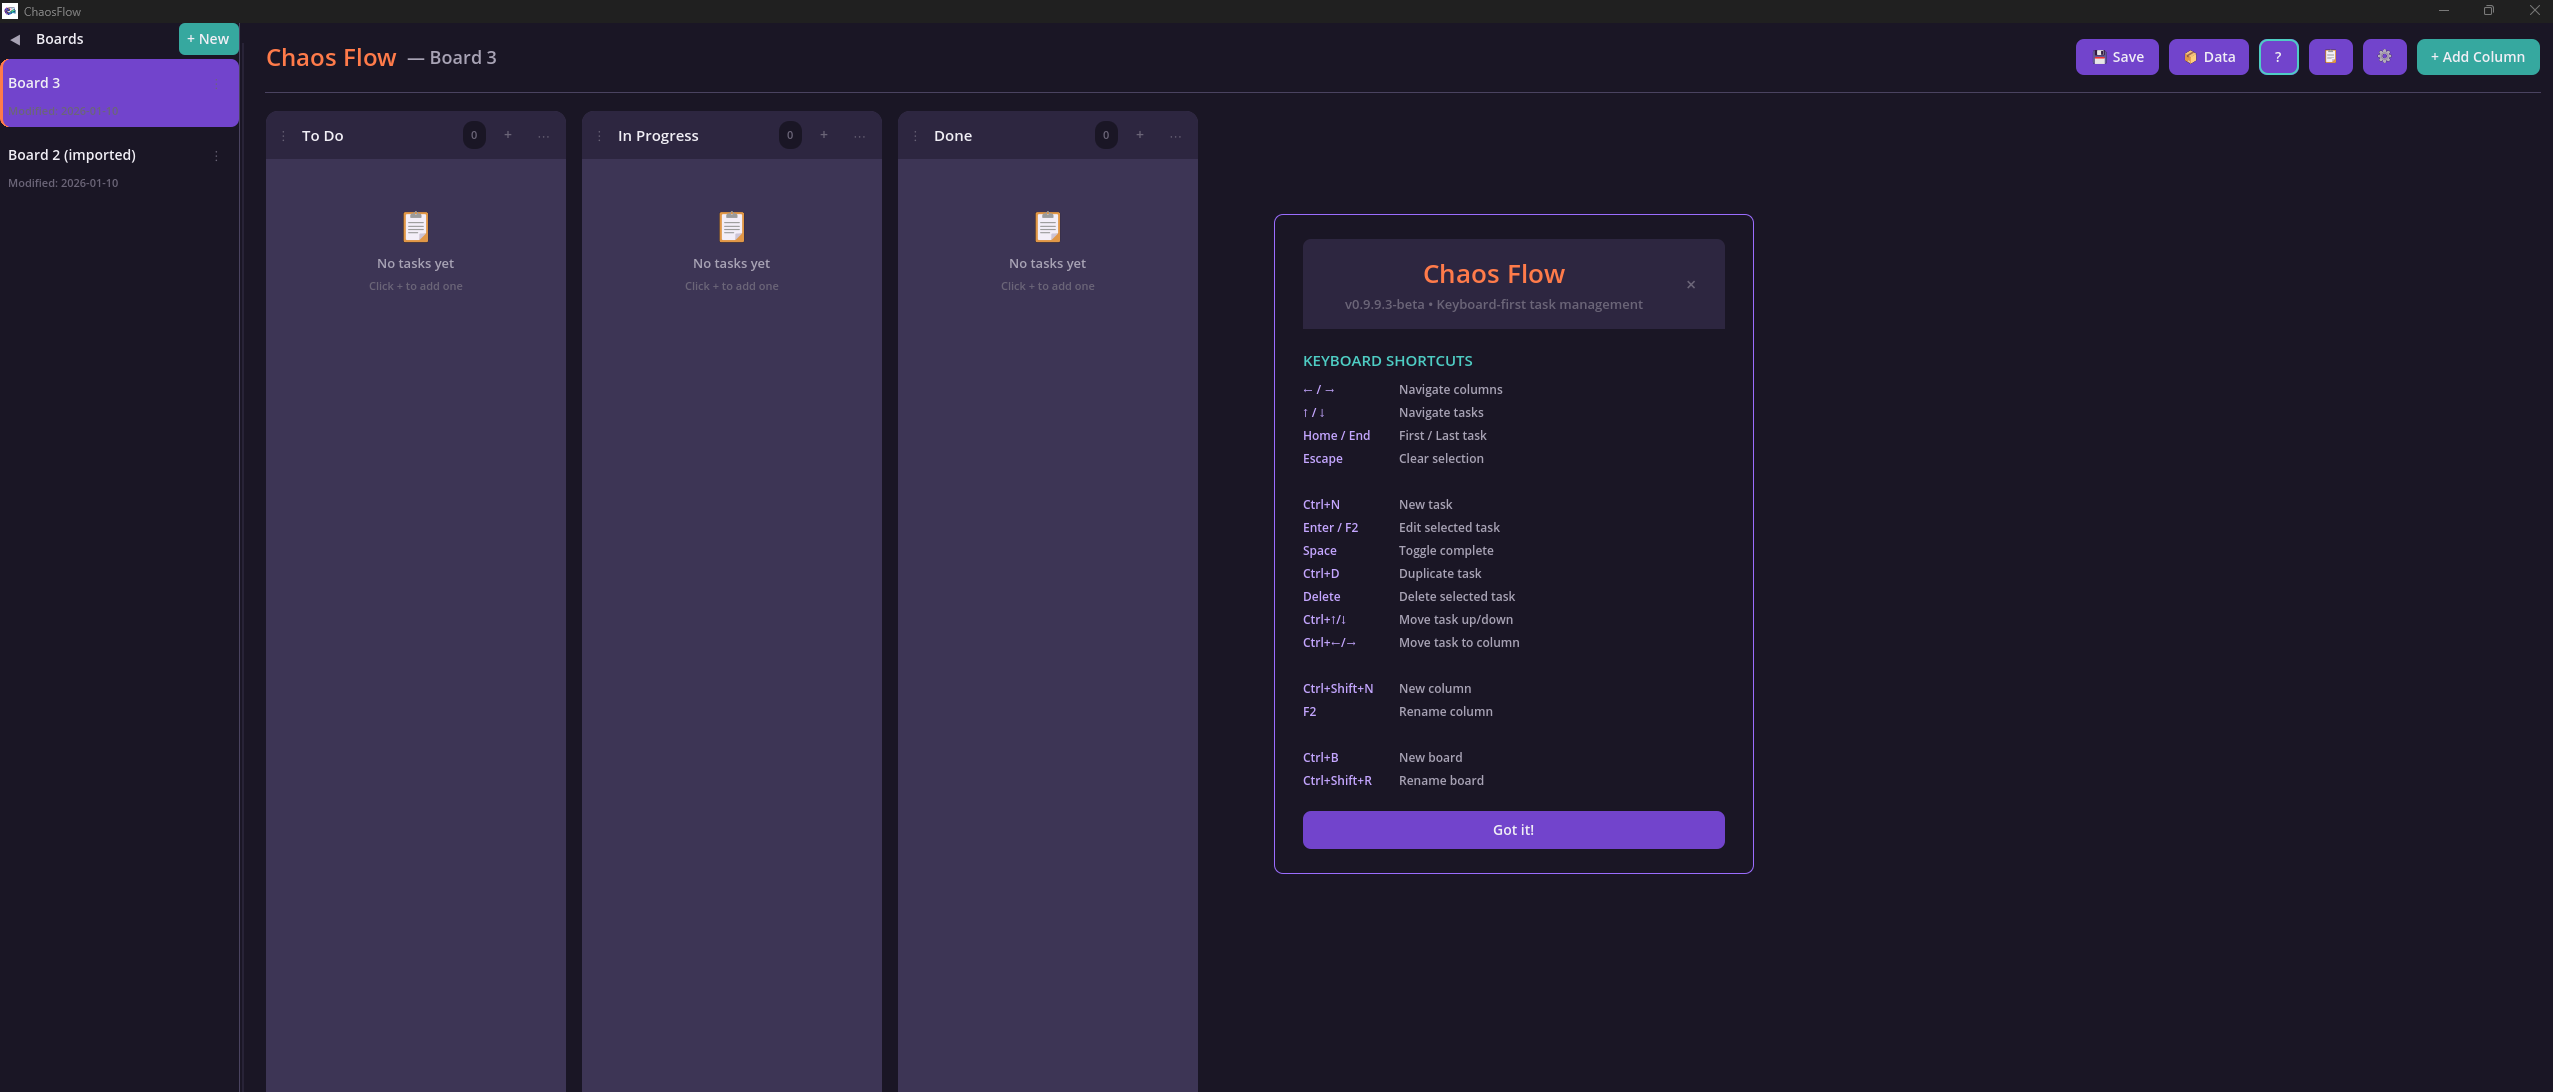Open the To Do column options menu
The image size is (2553, 1092).
pos(543,136)
